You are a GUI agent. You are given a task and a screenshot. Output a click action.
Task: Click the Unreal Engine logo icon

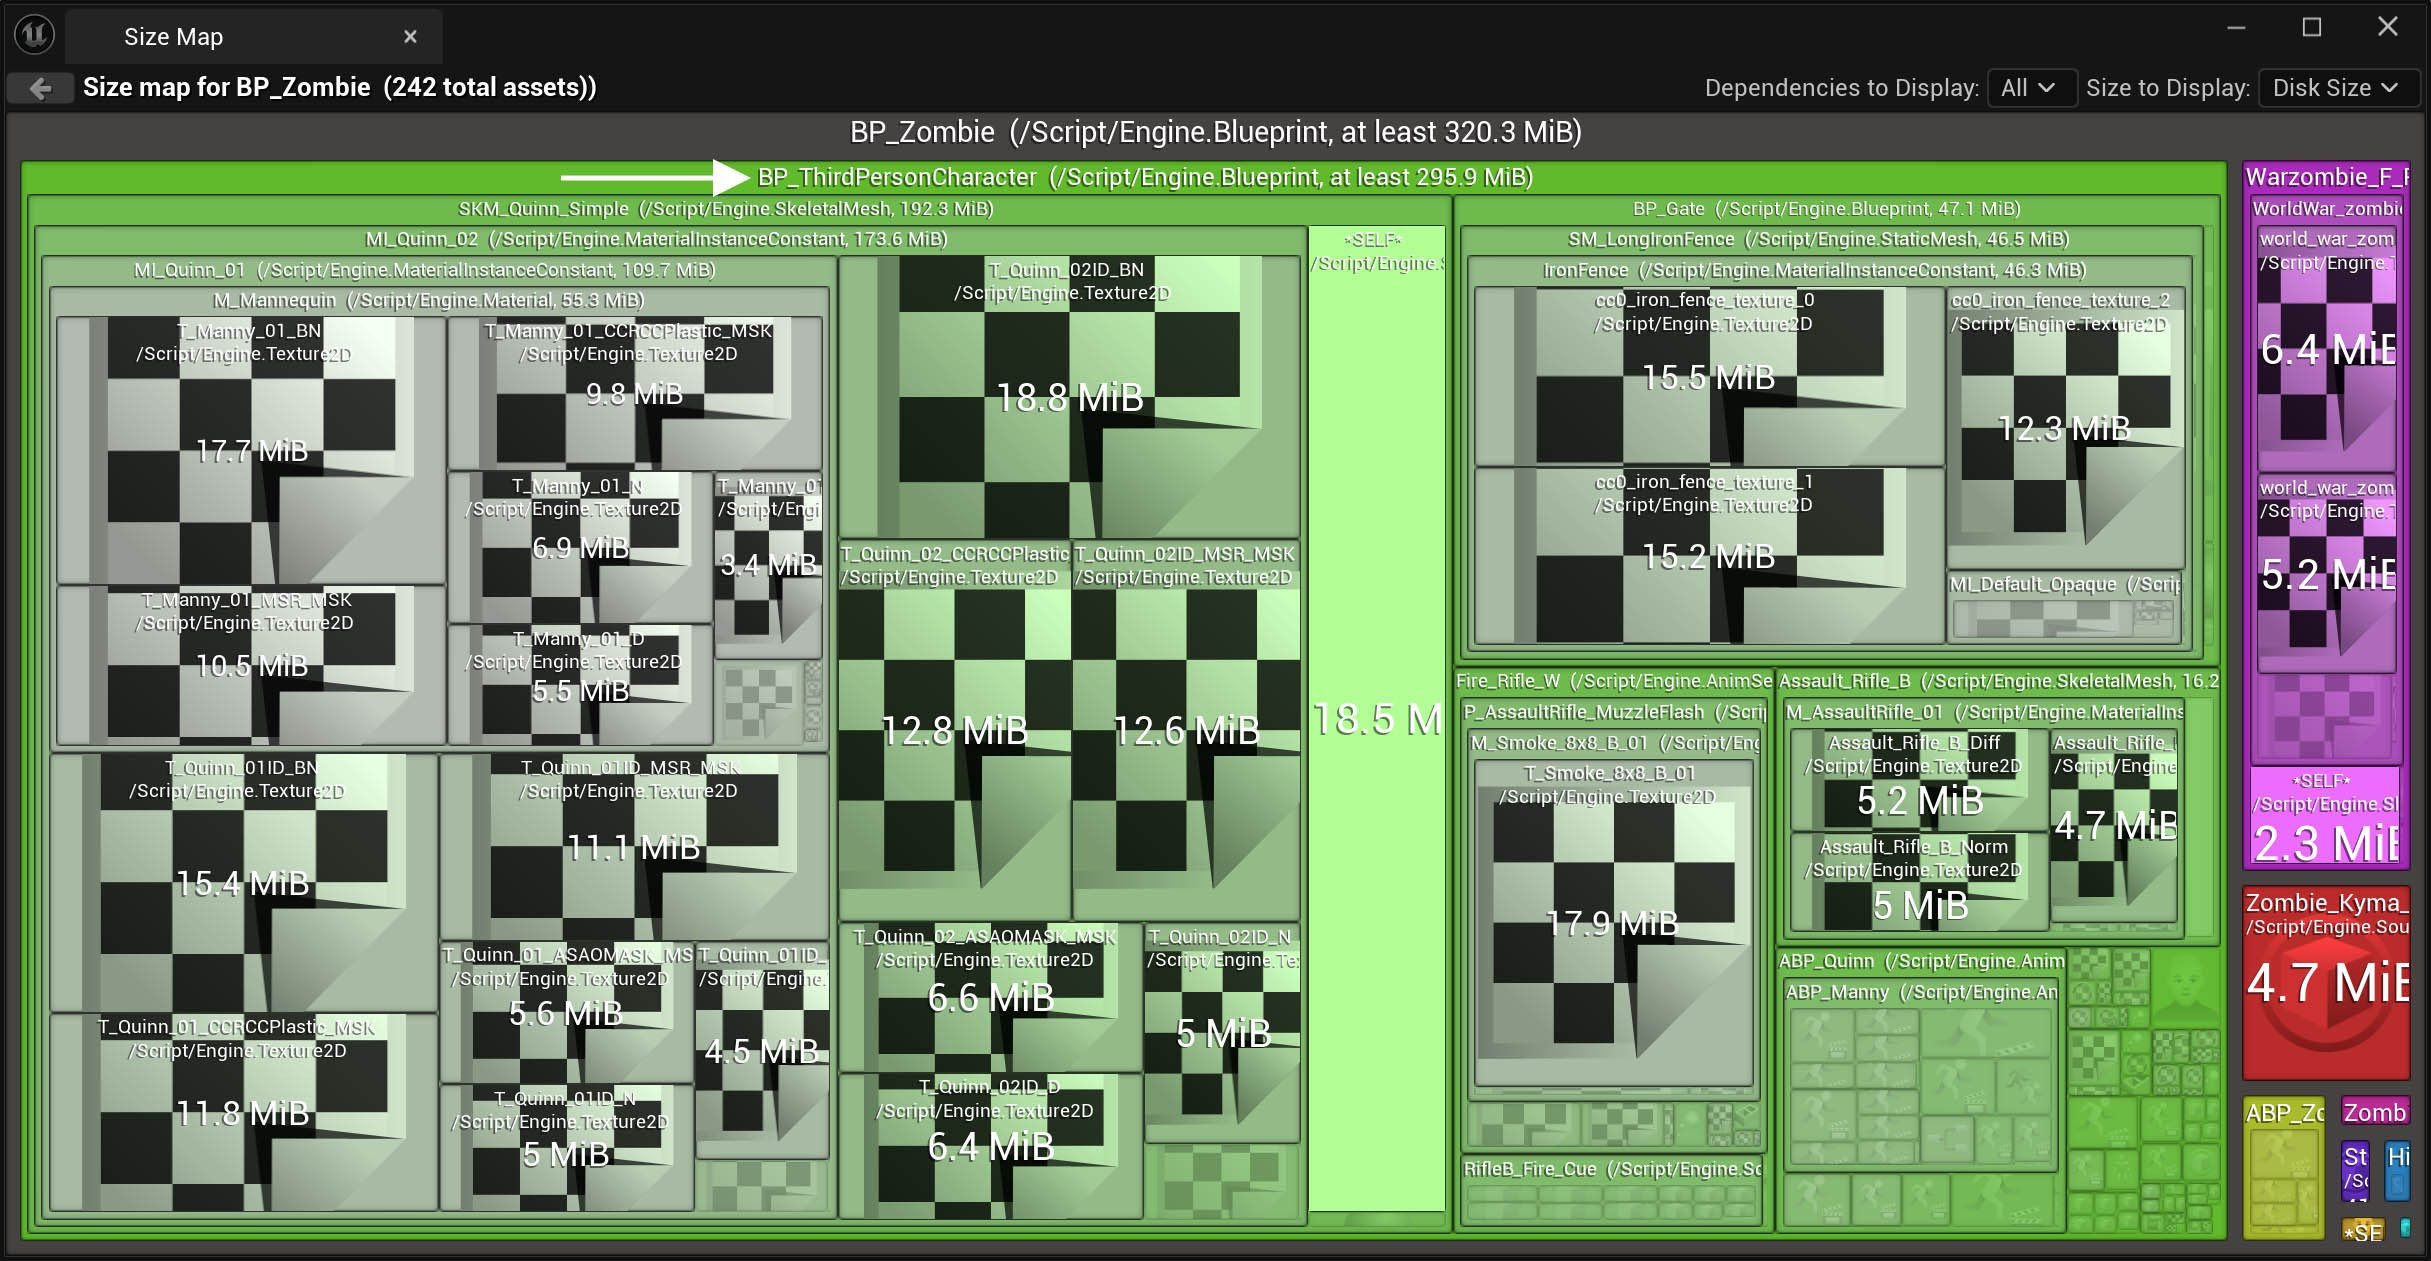coord(34,35)
